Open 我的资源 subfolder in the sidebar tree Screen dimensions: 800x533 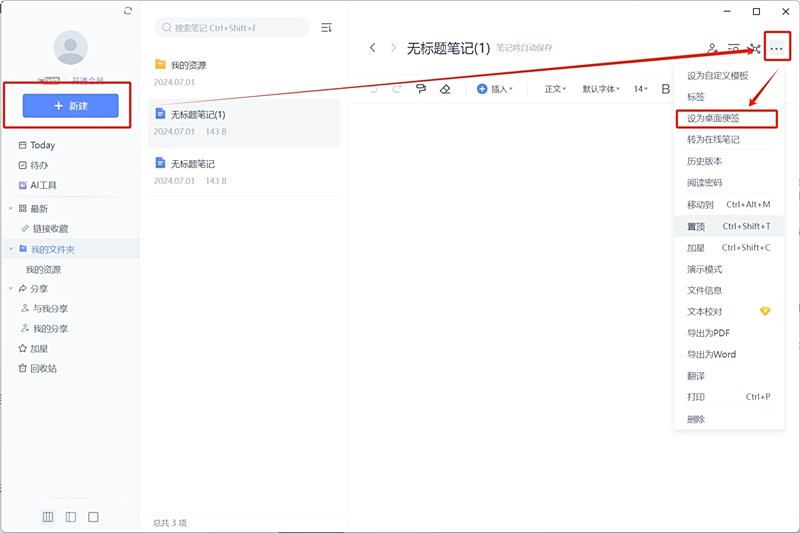43,269
